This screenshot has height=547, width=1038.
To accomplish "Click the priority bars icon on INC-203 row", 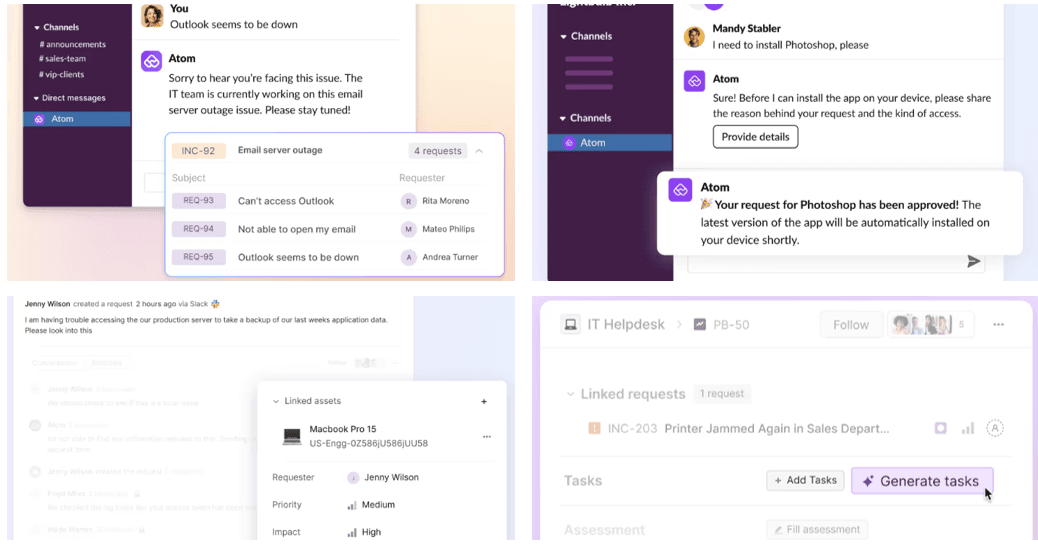I will (x=967, y=428).
